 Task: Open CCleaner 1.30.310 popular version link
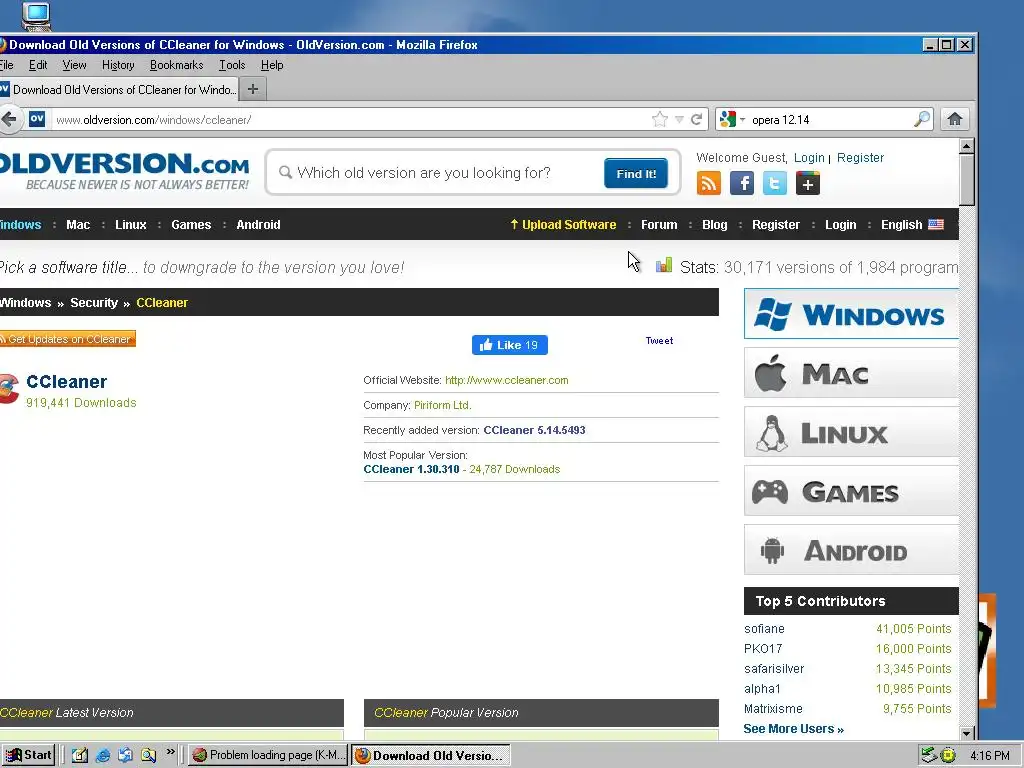411,469
